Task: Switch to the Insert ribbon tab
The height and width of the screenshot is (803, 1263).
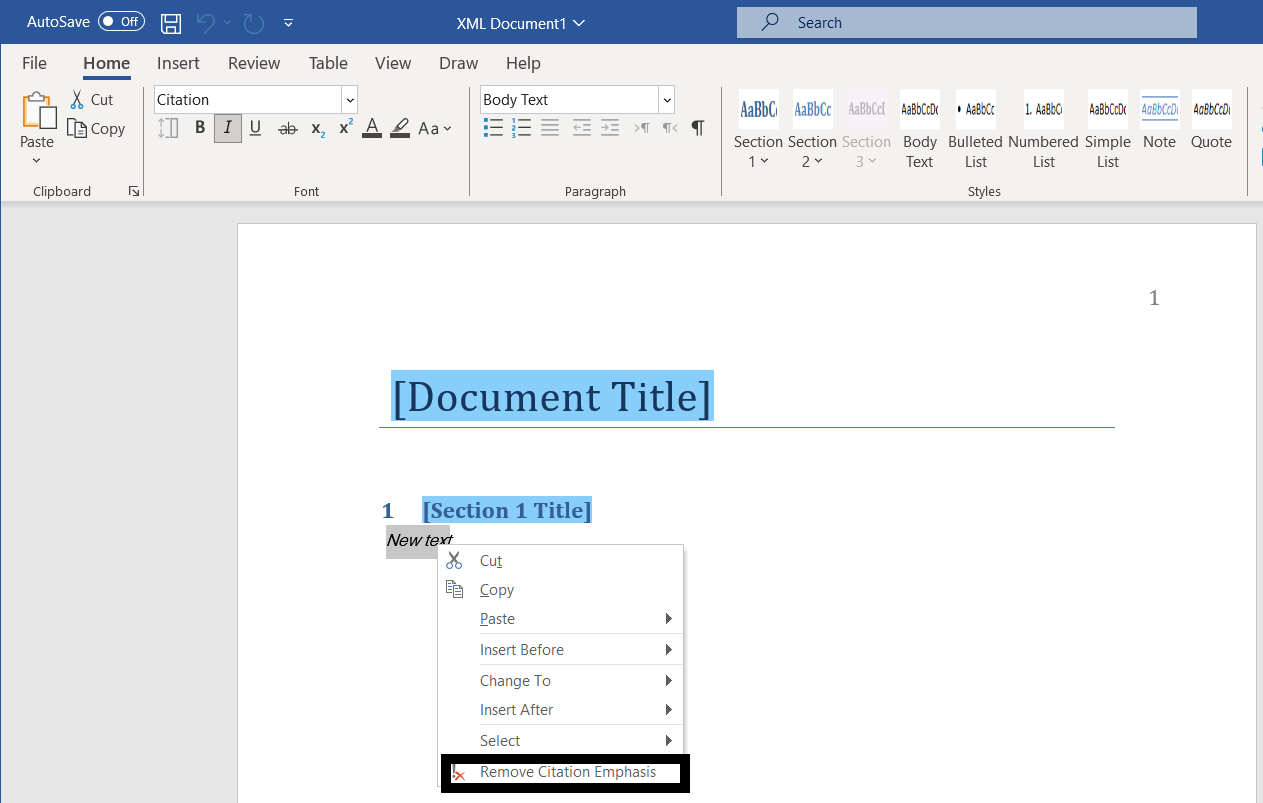Action: pyautogui.click(x=178, y=63)
